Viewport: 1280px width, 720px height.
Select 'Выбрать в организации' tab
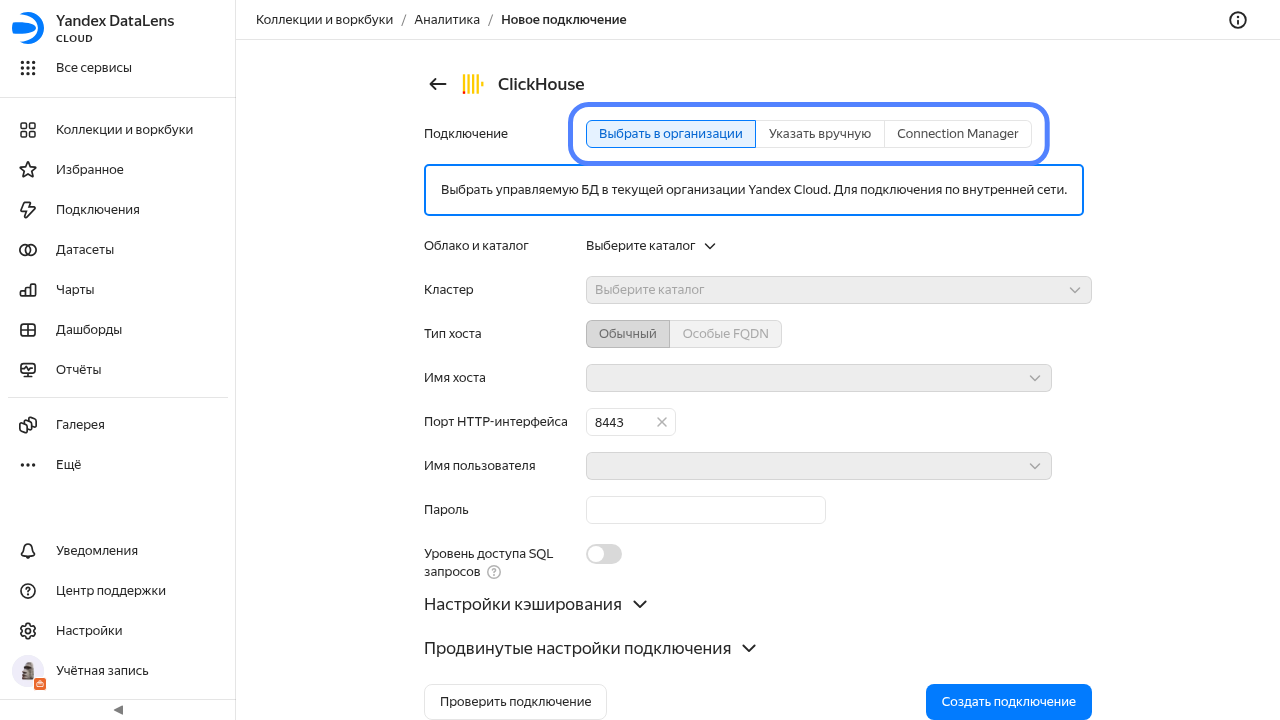(x=671, y=134)
